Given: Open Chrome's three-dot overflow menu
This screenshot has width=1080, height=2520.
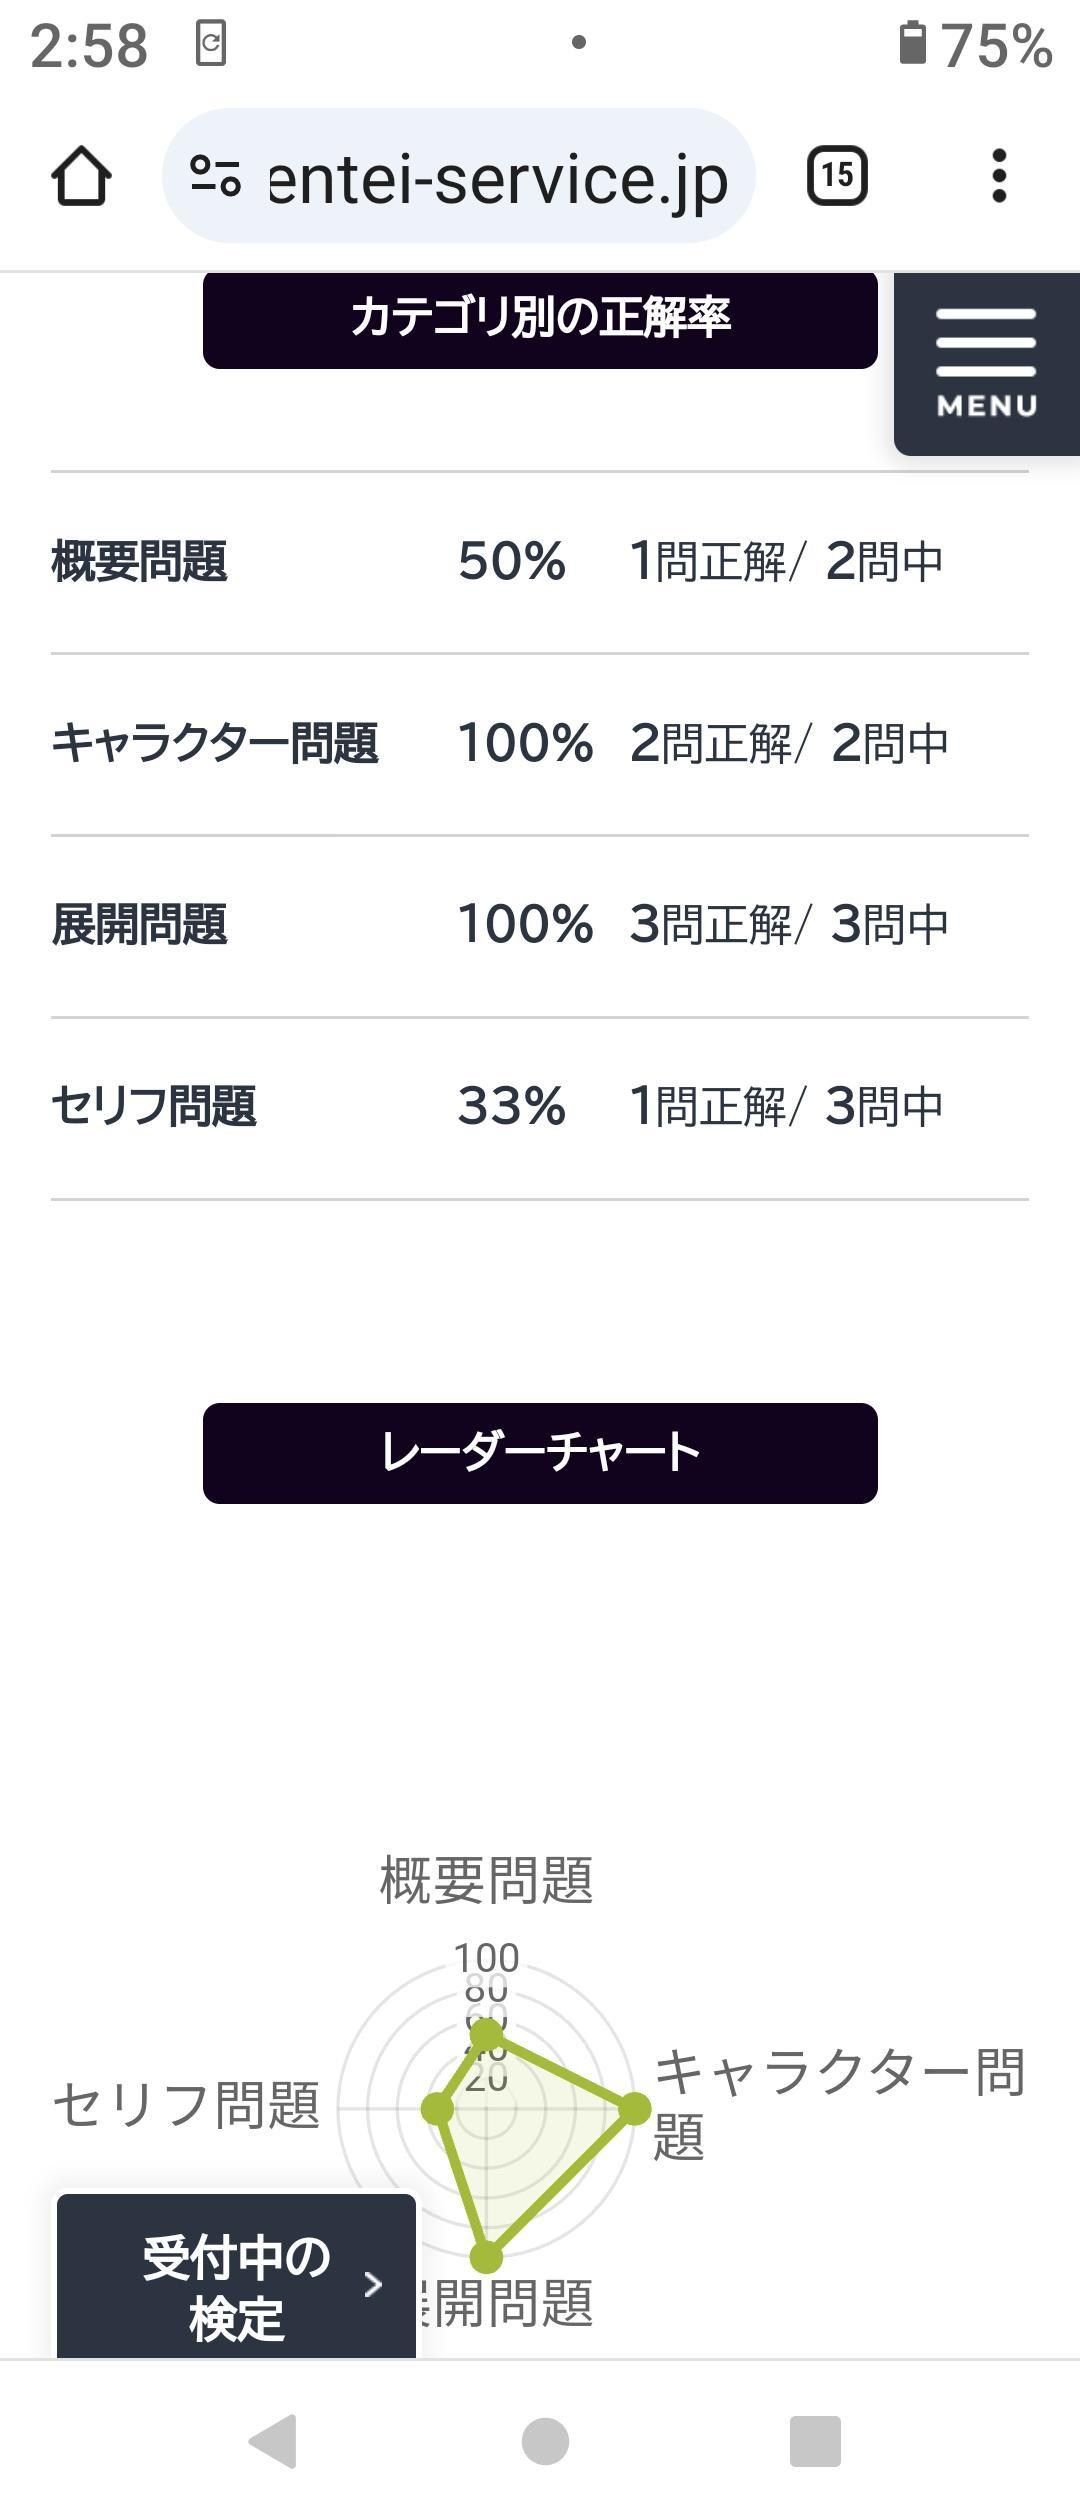Looking at the screenshot, I should [x=998, y=176].
